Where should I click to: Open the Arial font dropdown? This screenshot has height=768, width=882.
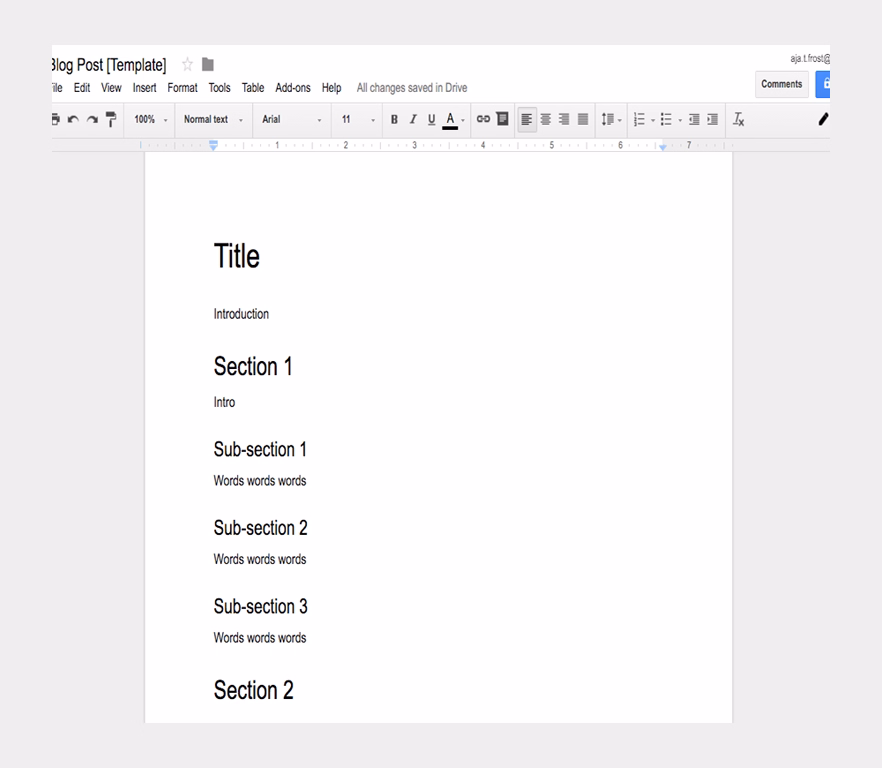291,119
